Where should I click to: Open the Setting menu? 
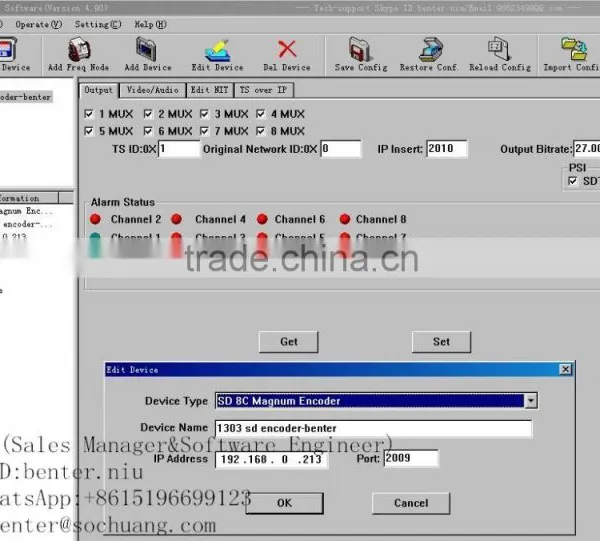[98, 24]
